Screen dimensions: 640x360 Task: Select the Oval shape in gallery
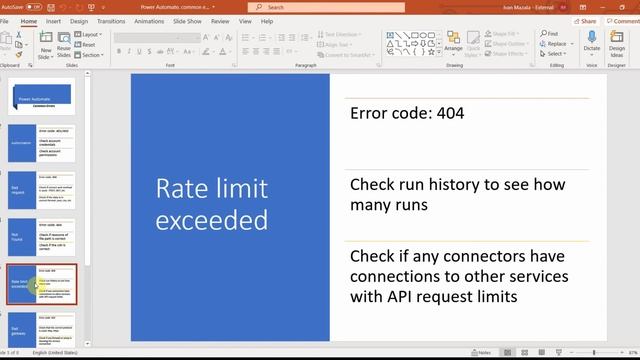point(423,36)
